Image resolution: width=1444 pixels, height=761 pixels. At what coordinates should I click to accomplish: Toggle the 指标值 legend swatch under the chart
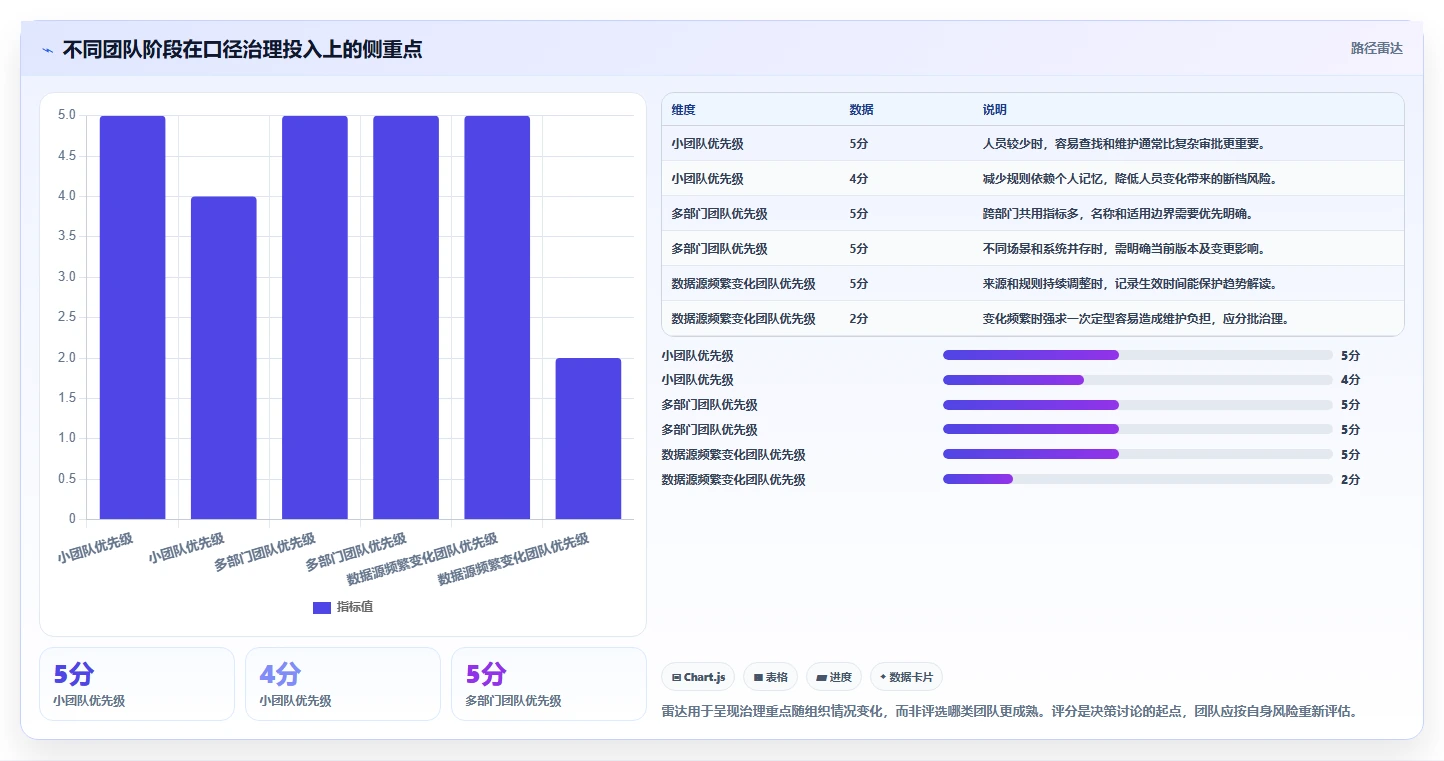321,607
